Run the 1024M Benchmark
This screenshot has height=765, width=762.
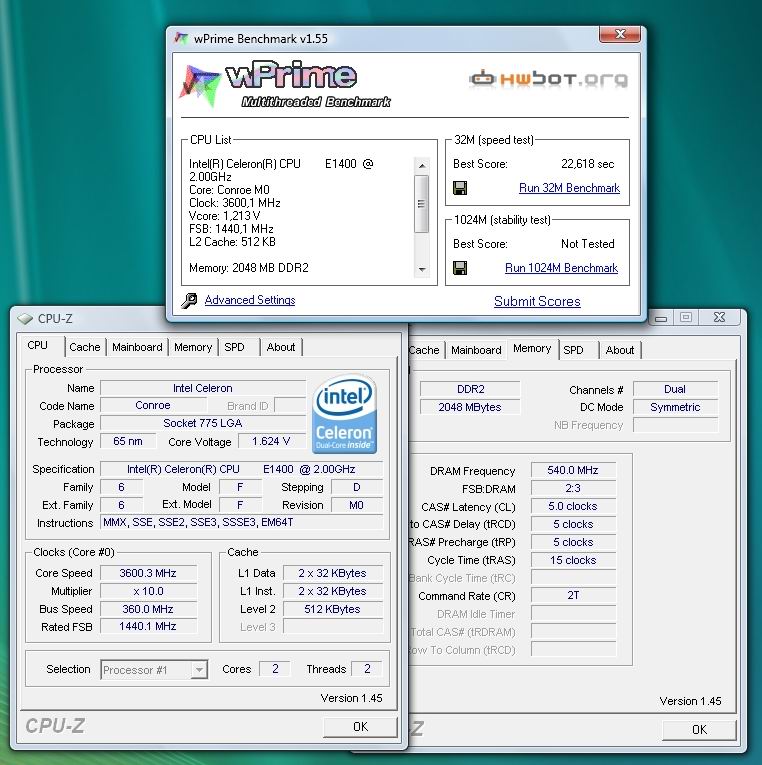click(561, 268)
